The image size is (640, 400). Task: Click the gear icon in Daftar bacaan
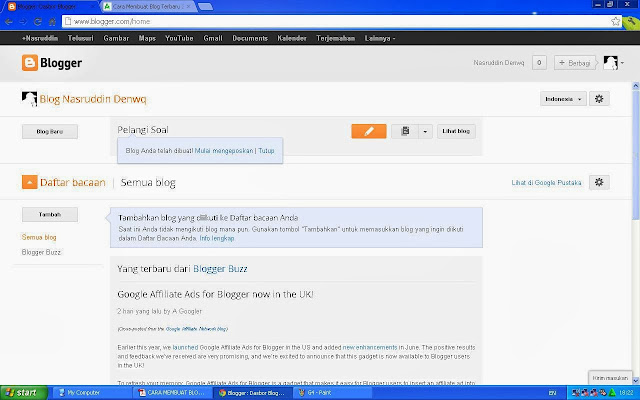point(599,182)
